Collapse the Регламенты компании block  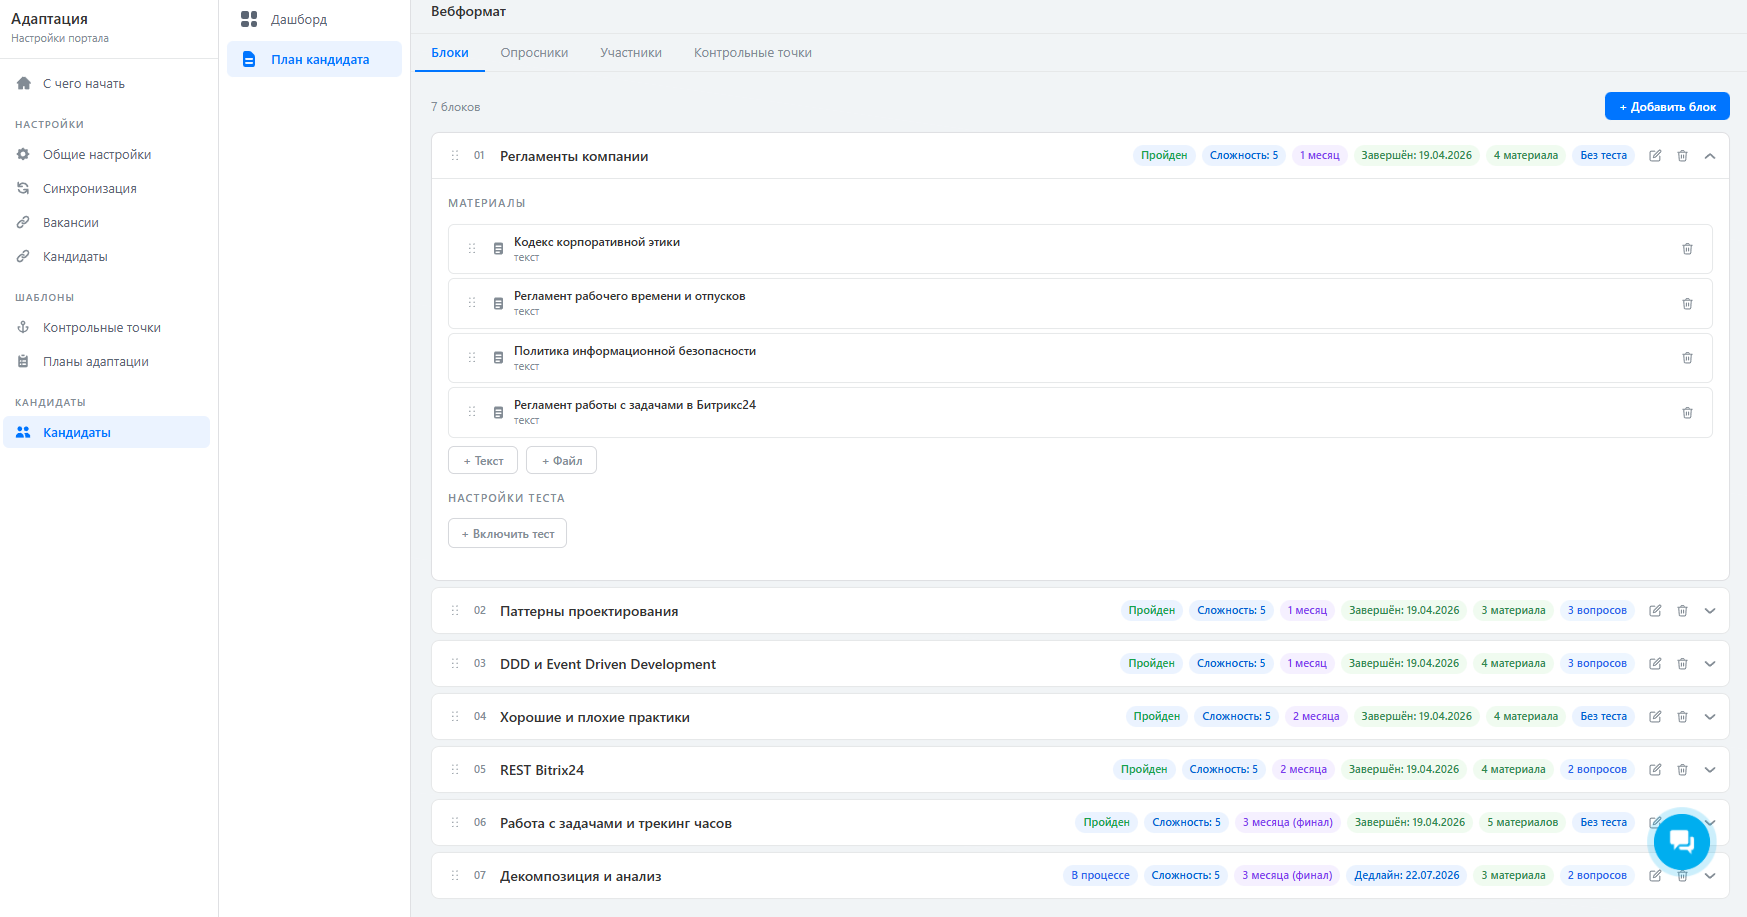click(x=1710, y=156)
